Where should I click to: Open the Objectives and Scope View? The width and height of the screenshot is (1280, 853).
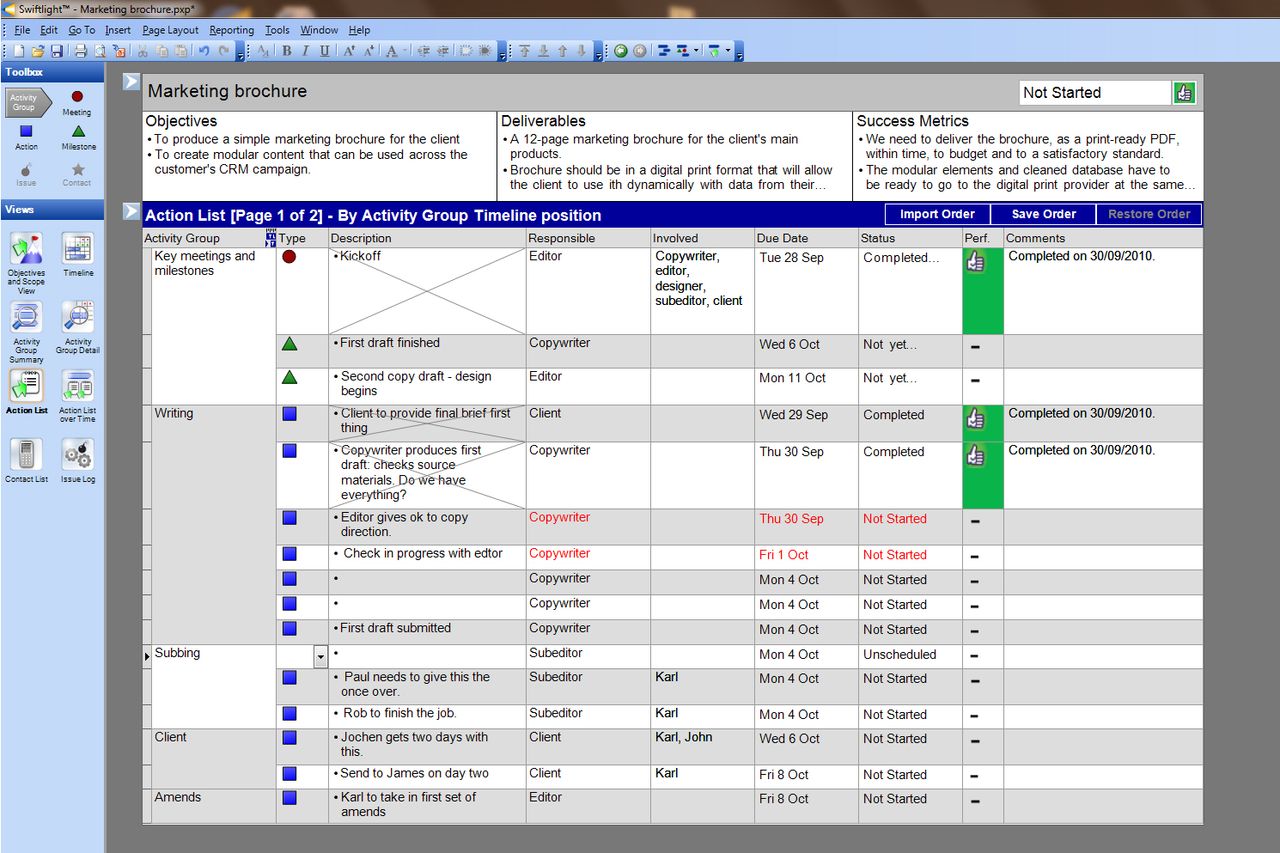coord(26,263)
